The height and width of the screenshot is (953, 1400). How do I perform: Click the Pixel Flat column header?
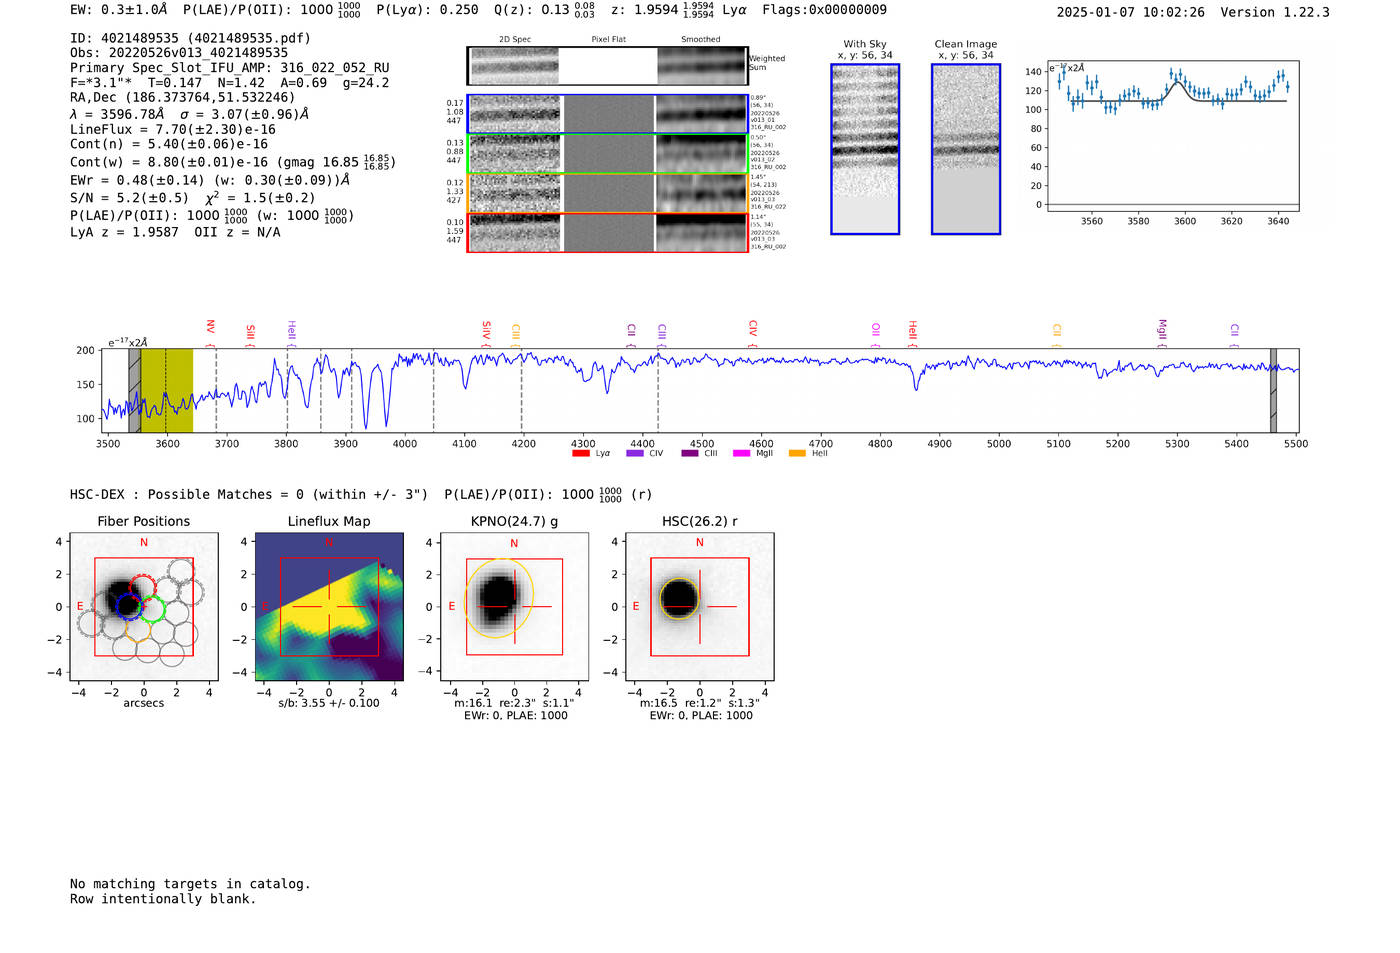click(x=608, y=40)
